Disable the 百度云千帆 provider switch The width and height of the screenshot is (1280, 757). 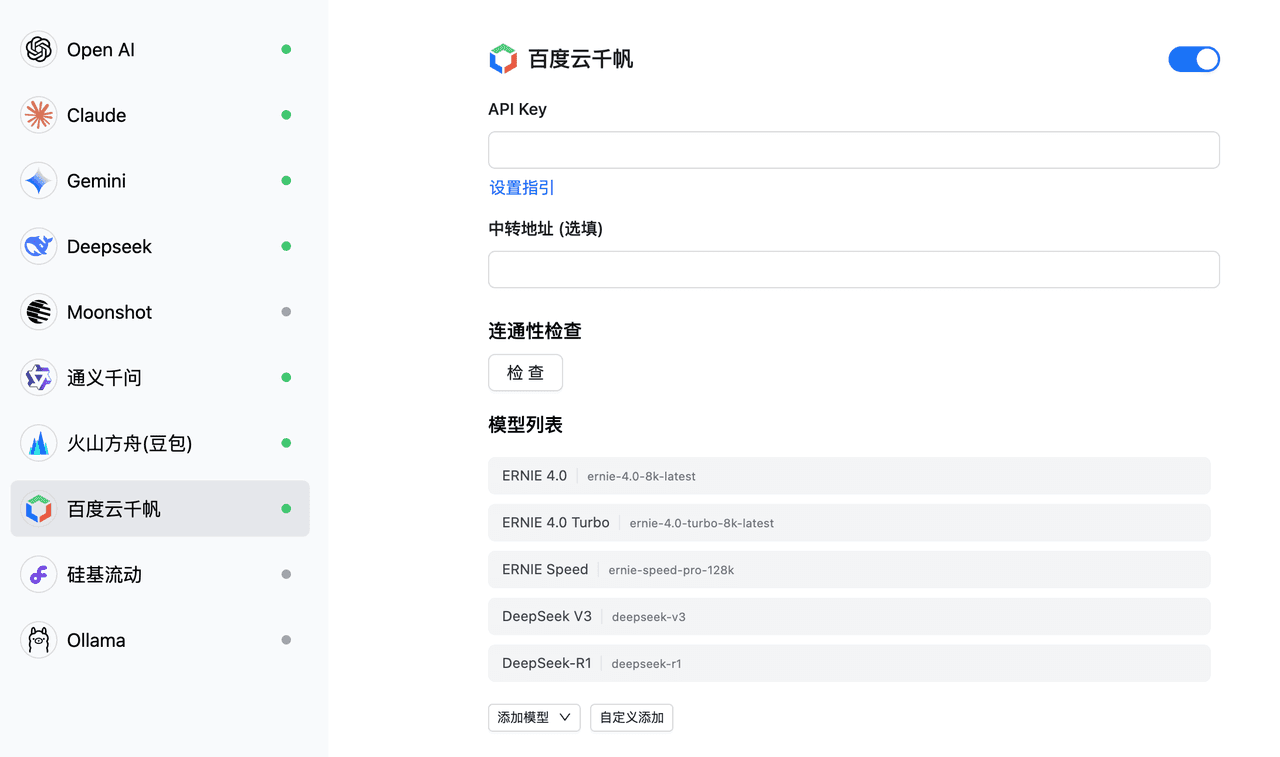pyautogui.click(x=1194, y=59)
